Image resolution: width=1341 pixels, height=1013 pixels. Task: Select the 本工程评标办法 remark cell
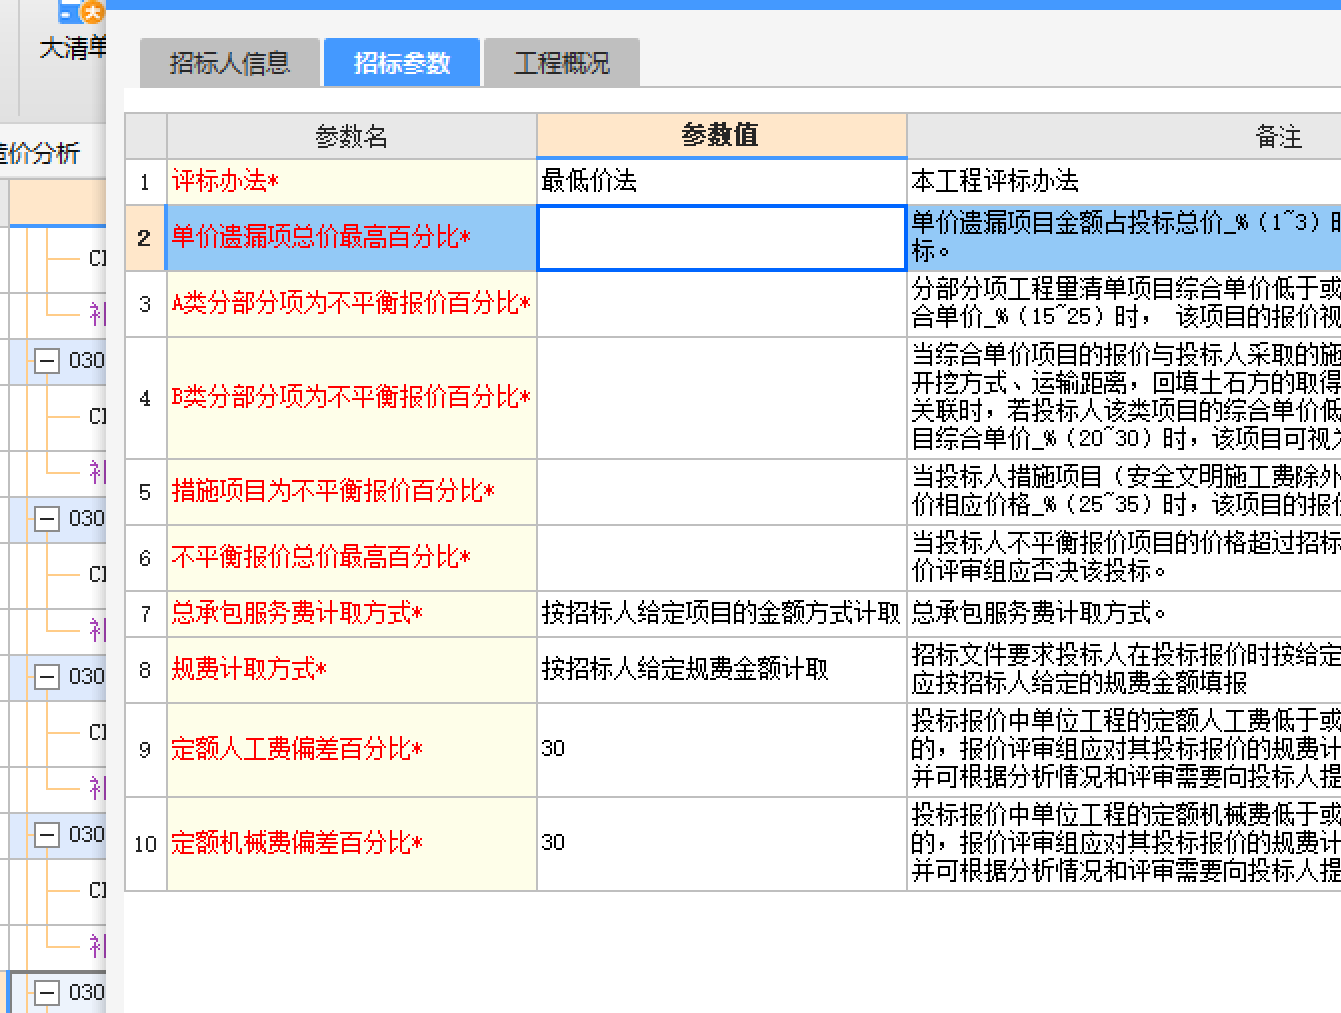click(x=1124, y=181)
